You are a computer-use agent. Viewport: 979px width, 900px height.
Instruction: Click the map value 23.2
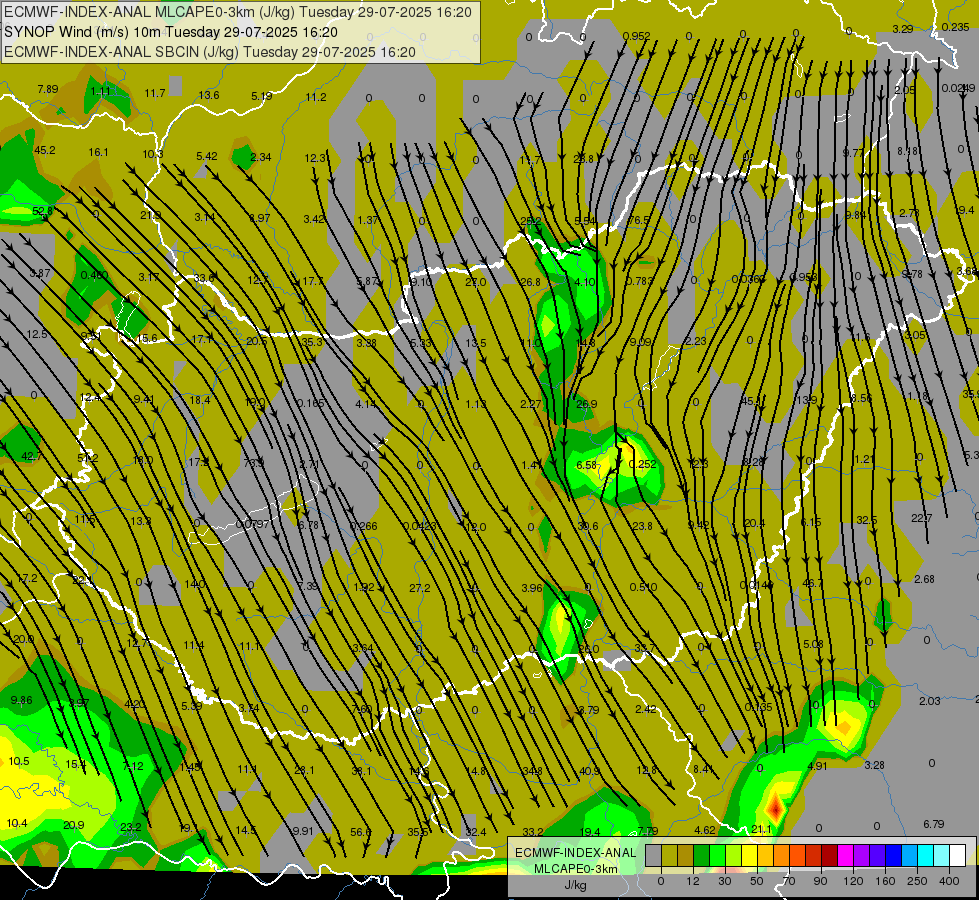(130, 827)
